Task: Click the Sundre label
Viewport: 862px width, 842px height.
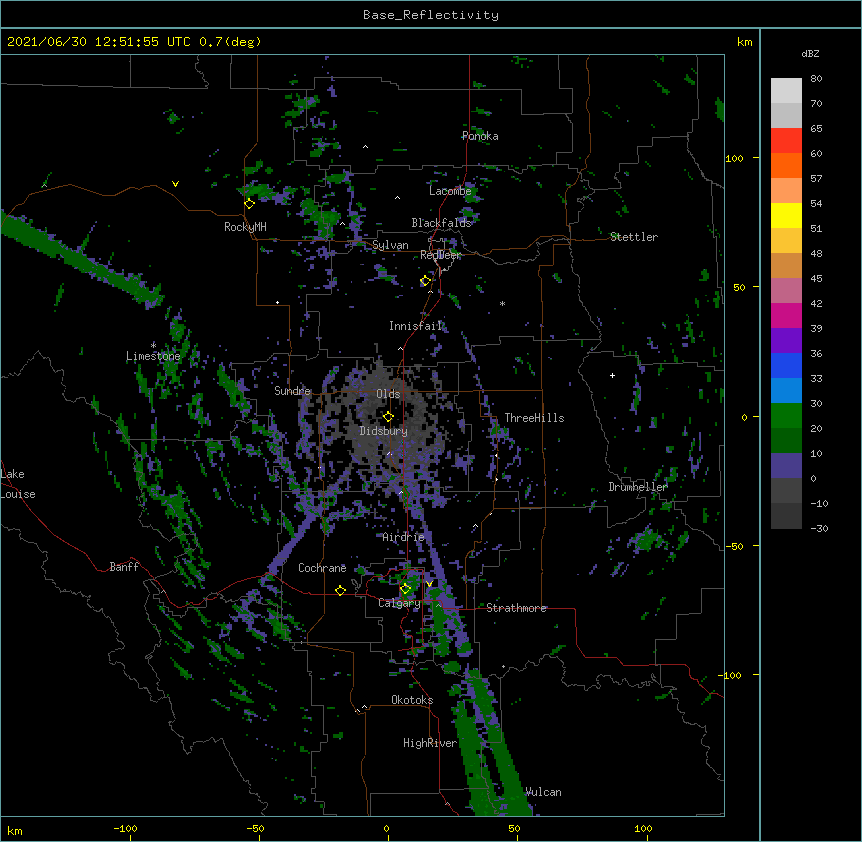Action: (x=292, y=391)
